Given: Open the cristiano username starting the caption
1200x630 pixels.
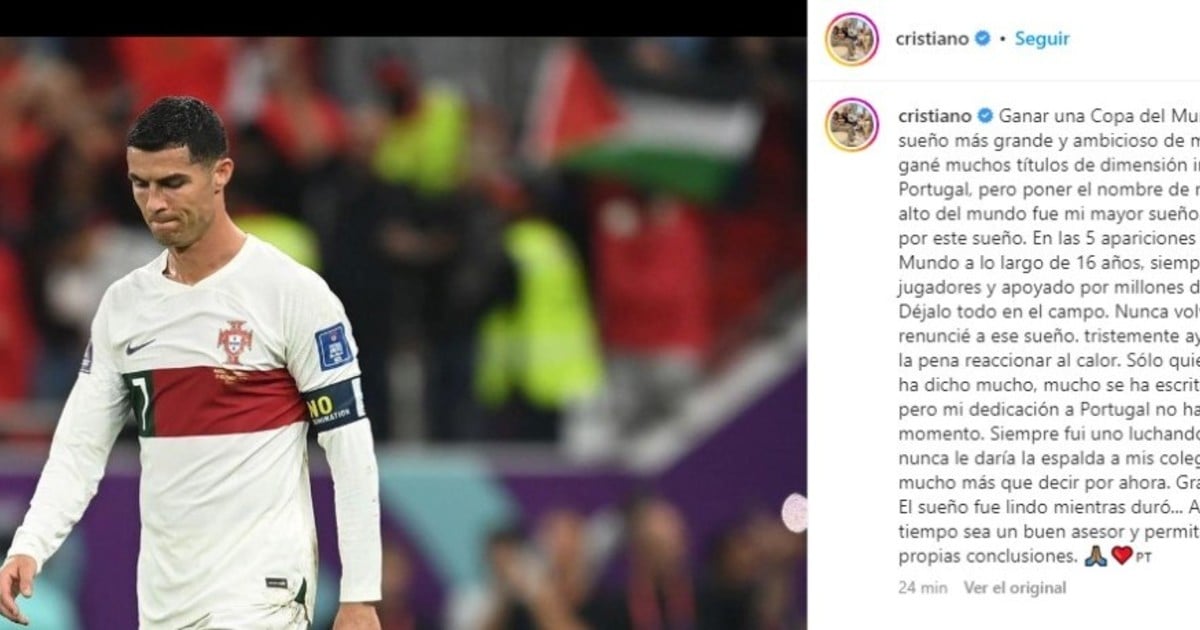Looking at the screenshot, I should (934, 116).
